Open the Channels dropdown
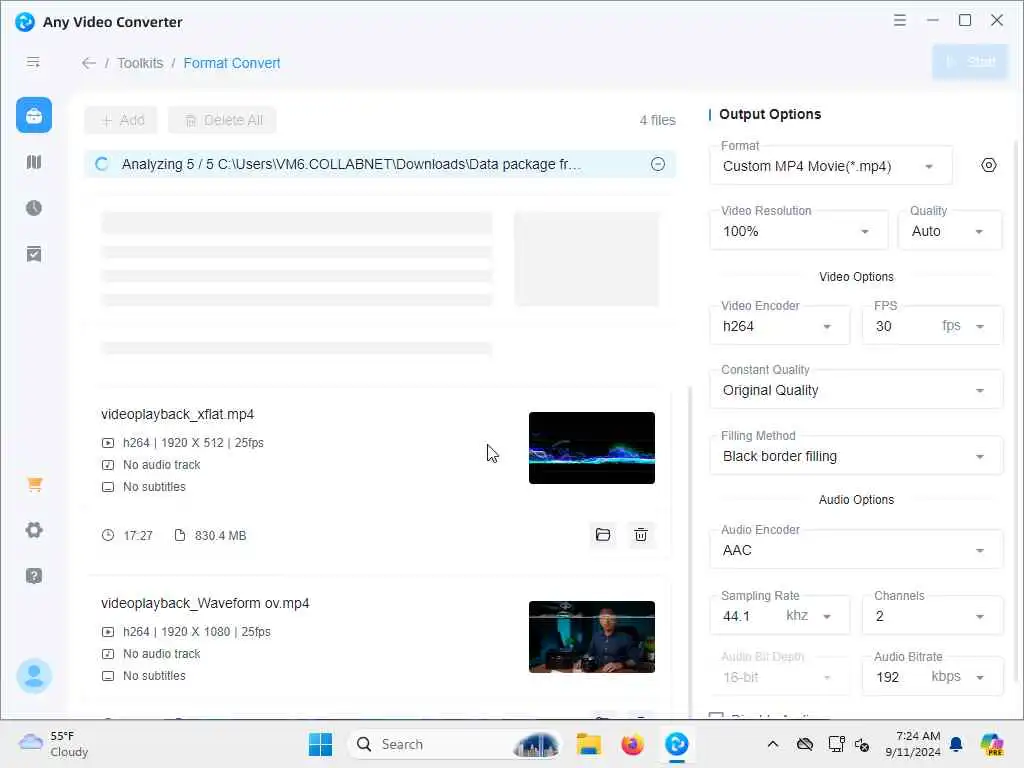Viewport: 1024px width, 768px height. tap(932, 616)
